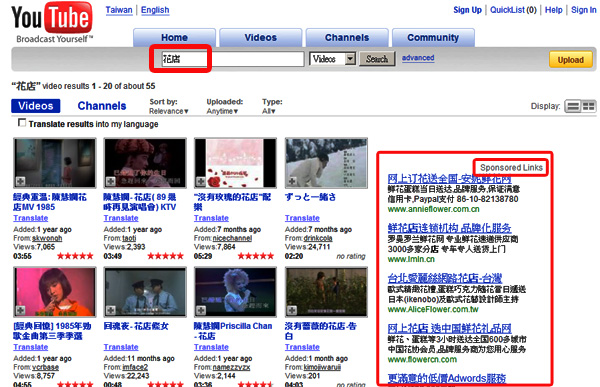The width and height of the screenshot is (600, 387).
Task: Switch display to grid view icon
Action: 589,106
